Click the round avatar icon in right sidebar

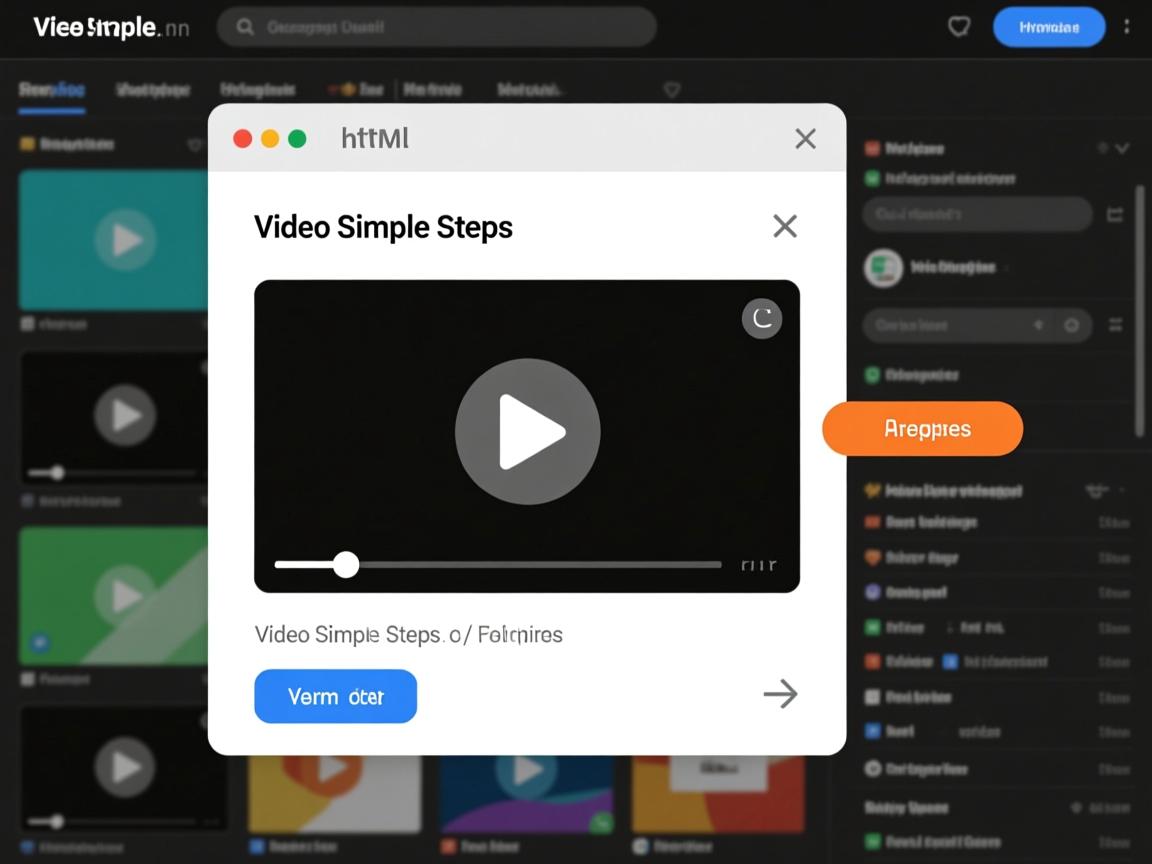(x=883, y=268)
